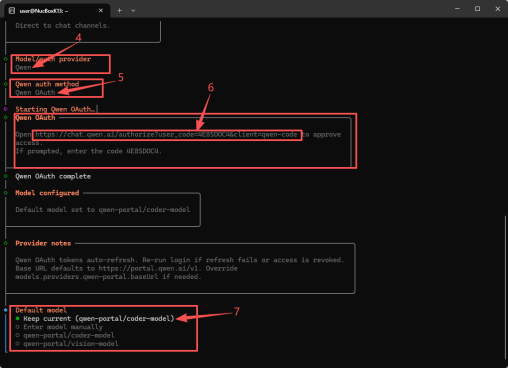The image size is (508, 369).
Task: Close the terminal window
Action: (498, 9)
